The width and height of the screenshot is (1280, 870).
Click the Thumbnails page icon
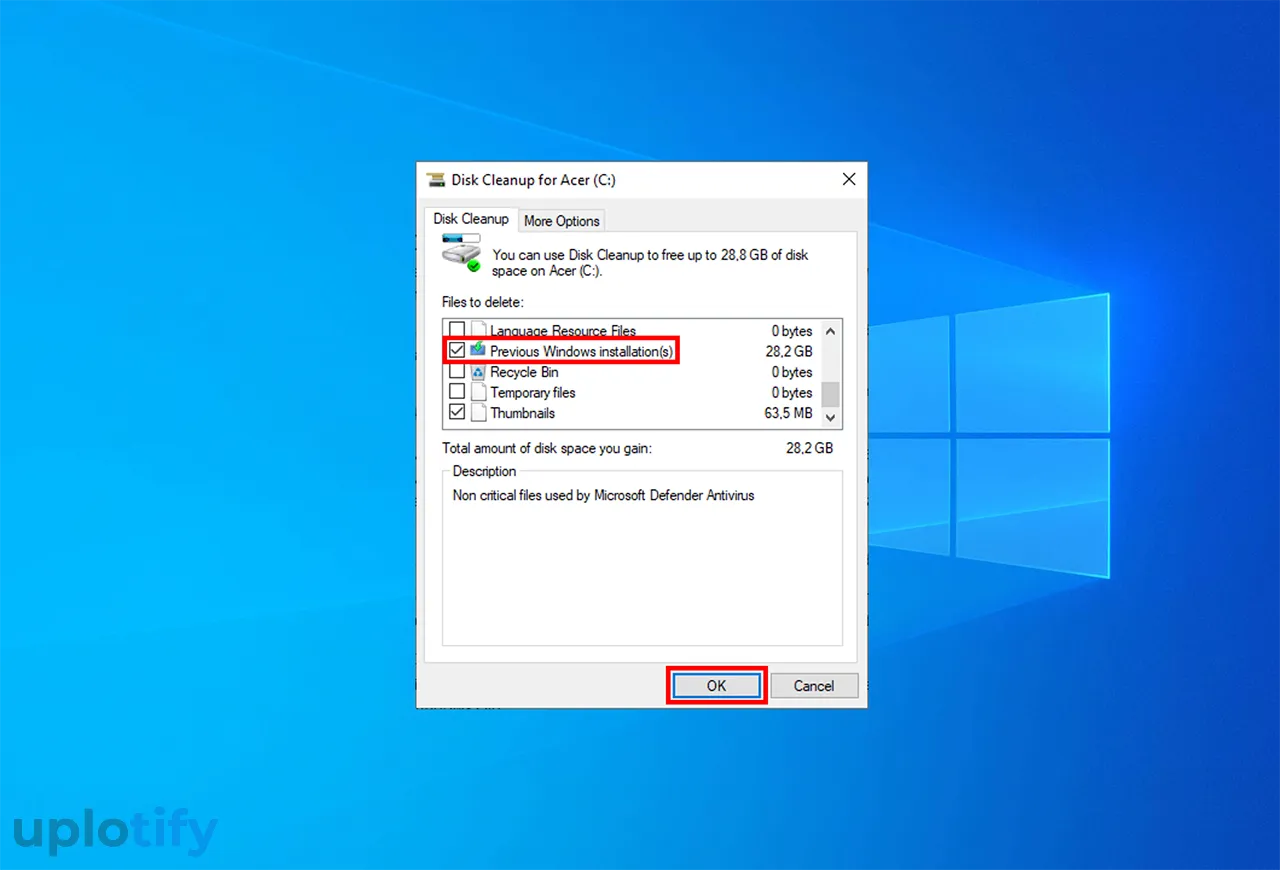[478, 413]
